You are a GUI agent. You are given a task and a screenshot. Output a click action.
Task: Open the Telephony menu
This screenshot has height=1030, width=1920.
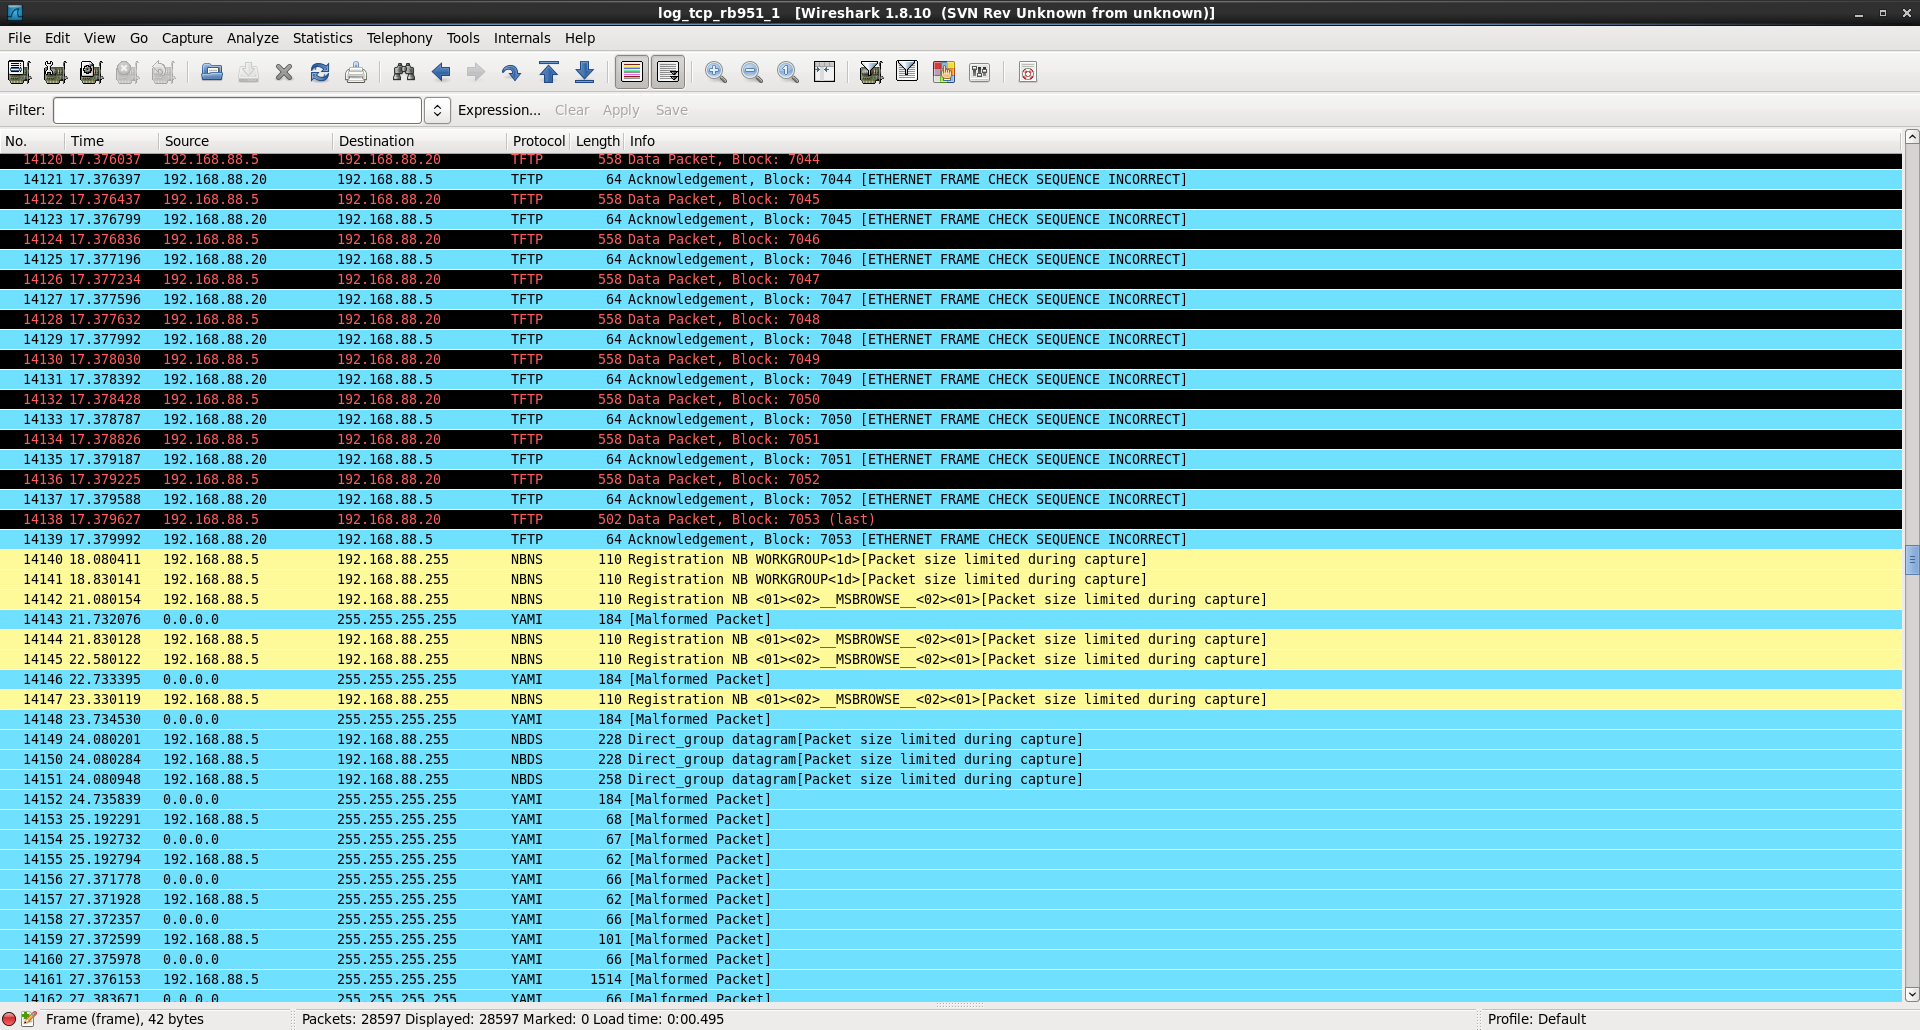pos(399,38)
